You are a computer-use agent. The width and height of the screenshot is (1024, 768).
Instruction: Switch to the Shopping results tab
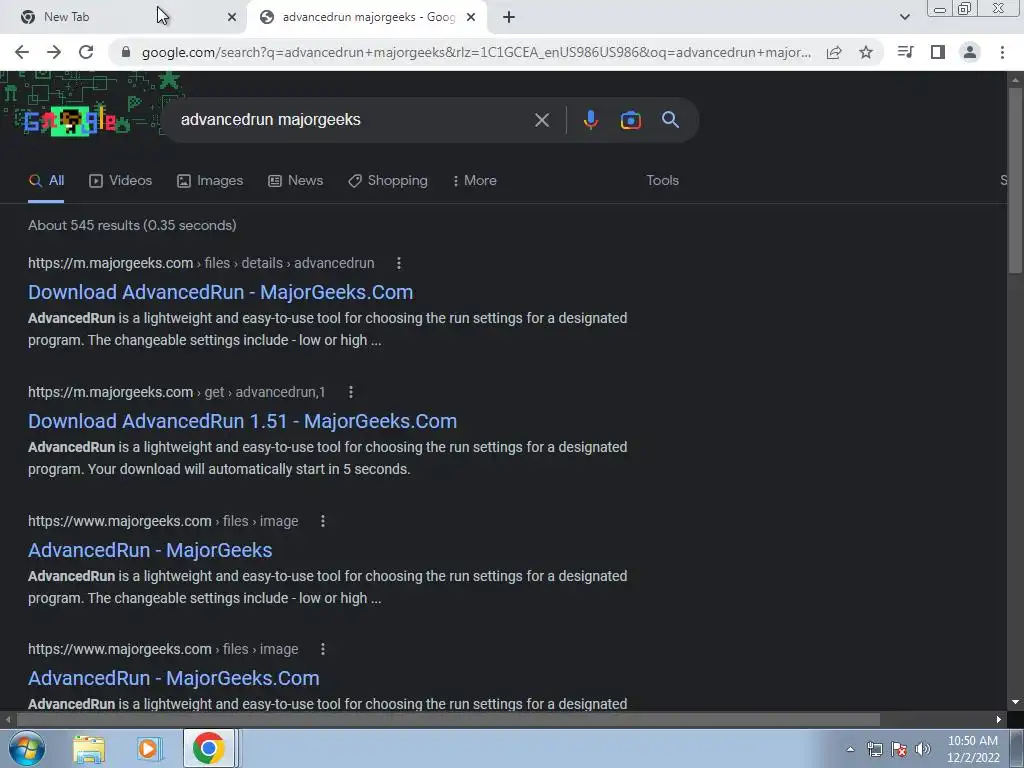click(x=388, y=181)
